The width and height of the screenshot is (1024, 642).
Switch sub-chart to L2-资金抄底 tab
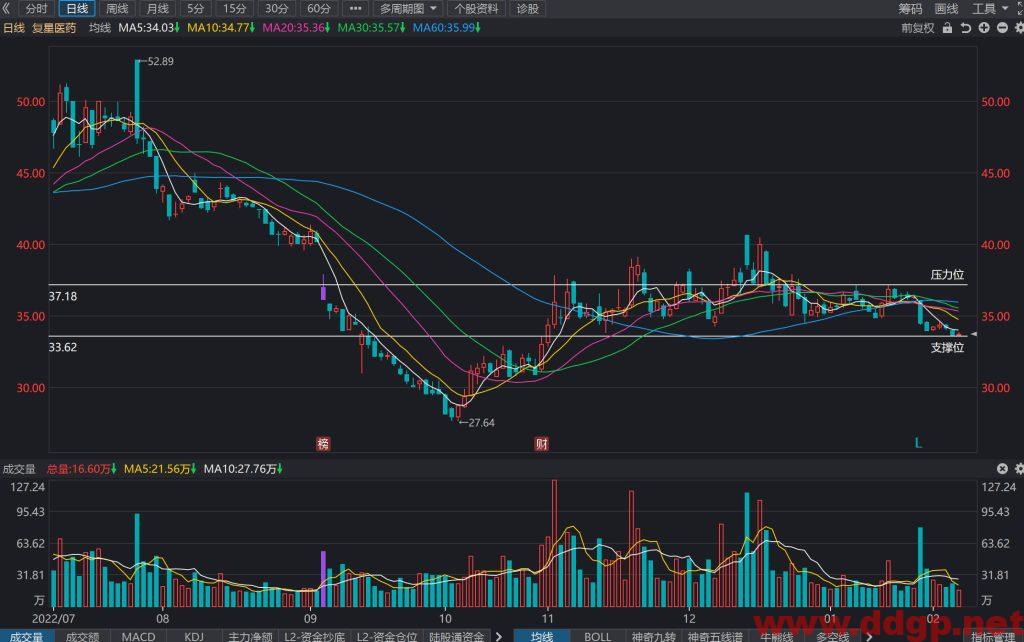click(314, 636)
